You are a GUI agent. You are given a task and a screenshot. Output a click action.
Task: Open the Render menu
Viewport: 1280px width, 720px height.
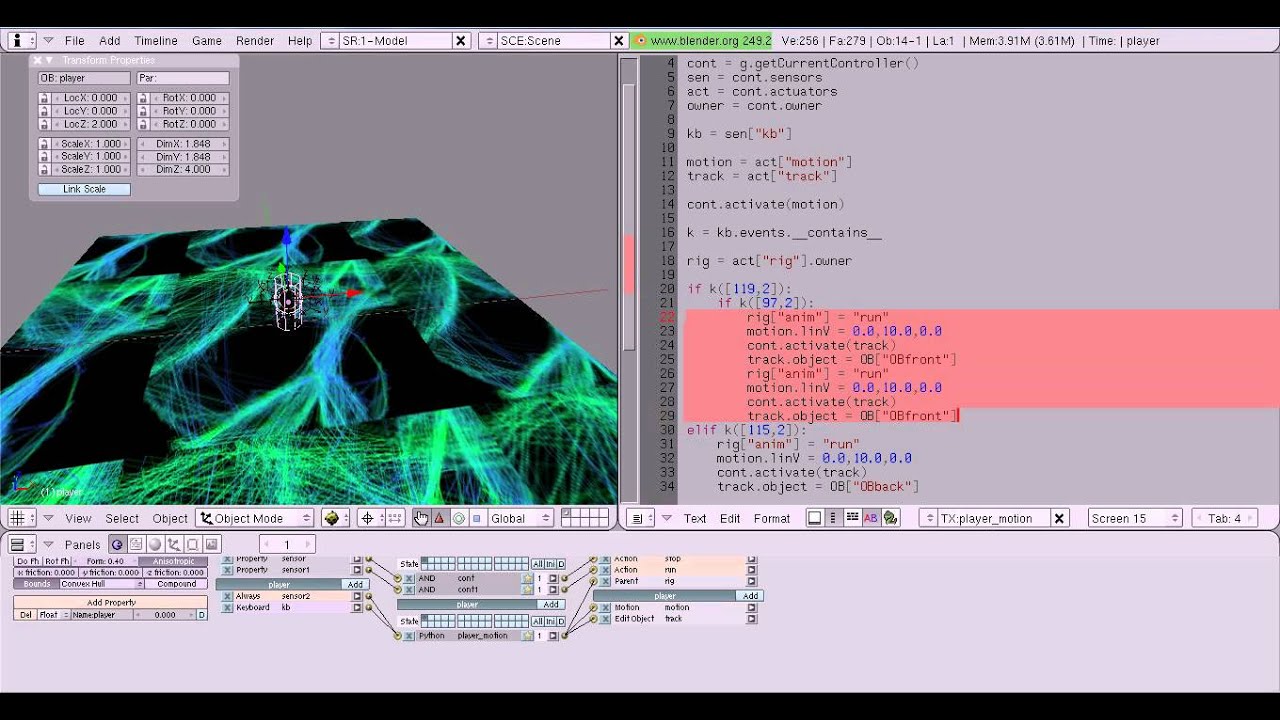[x=255, y=41]
